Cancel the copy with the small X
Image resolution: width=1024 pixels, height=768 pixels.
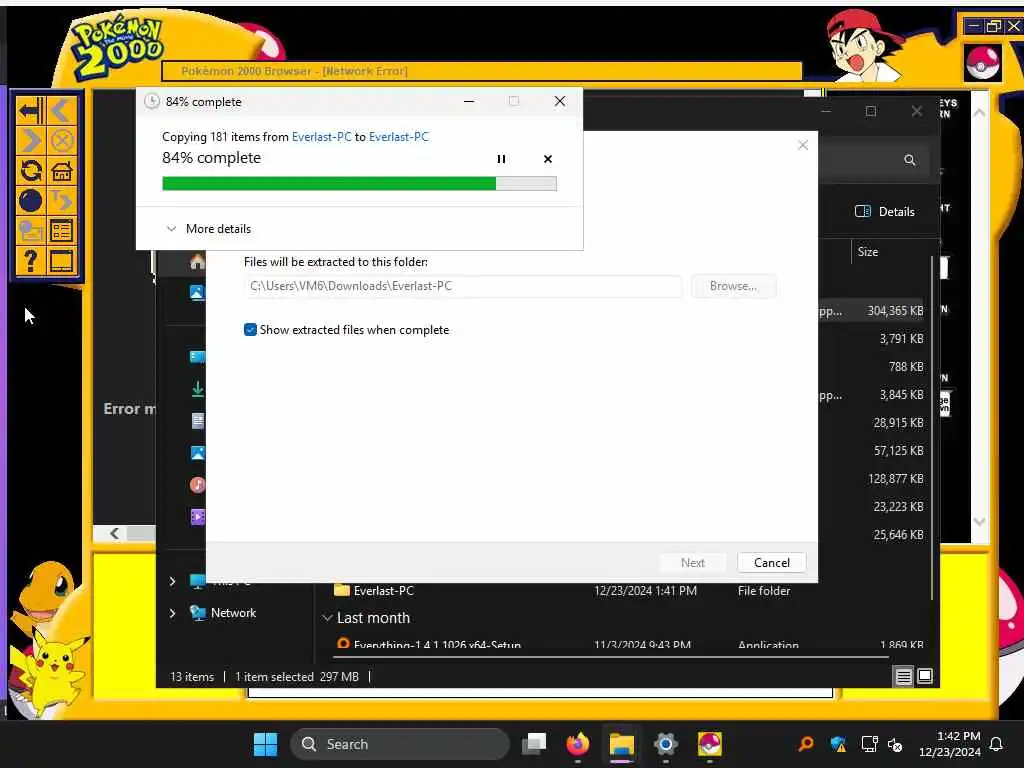click(548, 159)
